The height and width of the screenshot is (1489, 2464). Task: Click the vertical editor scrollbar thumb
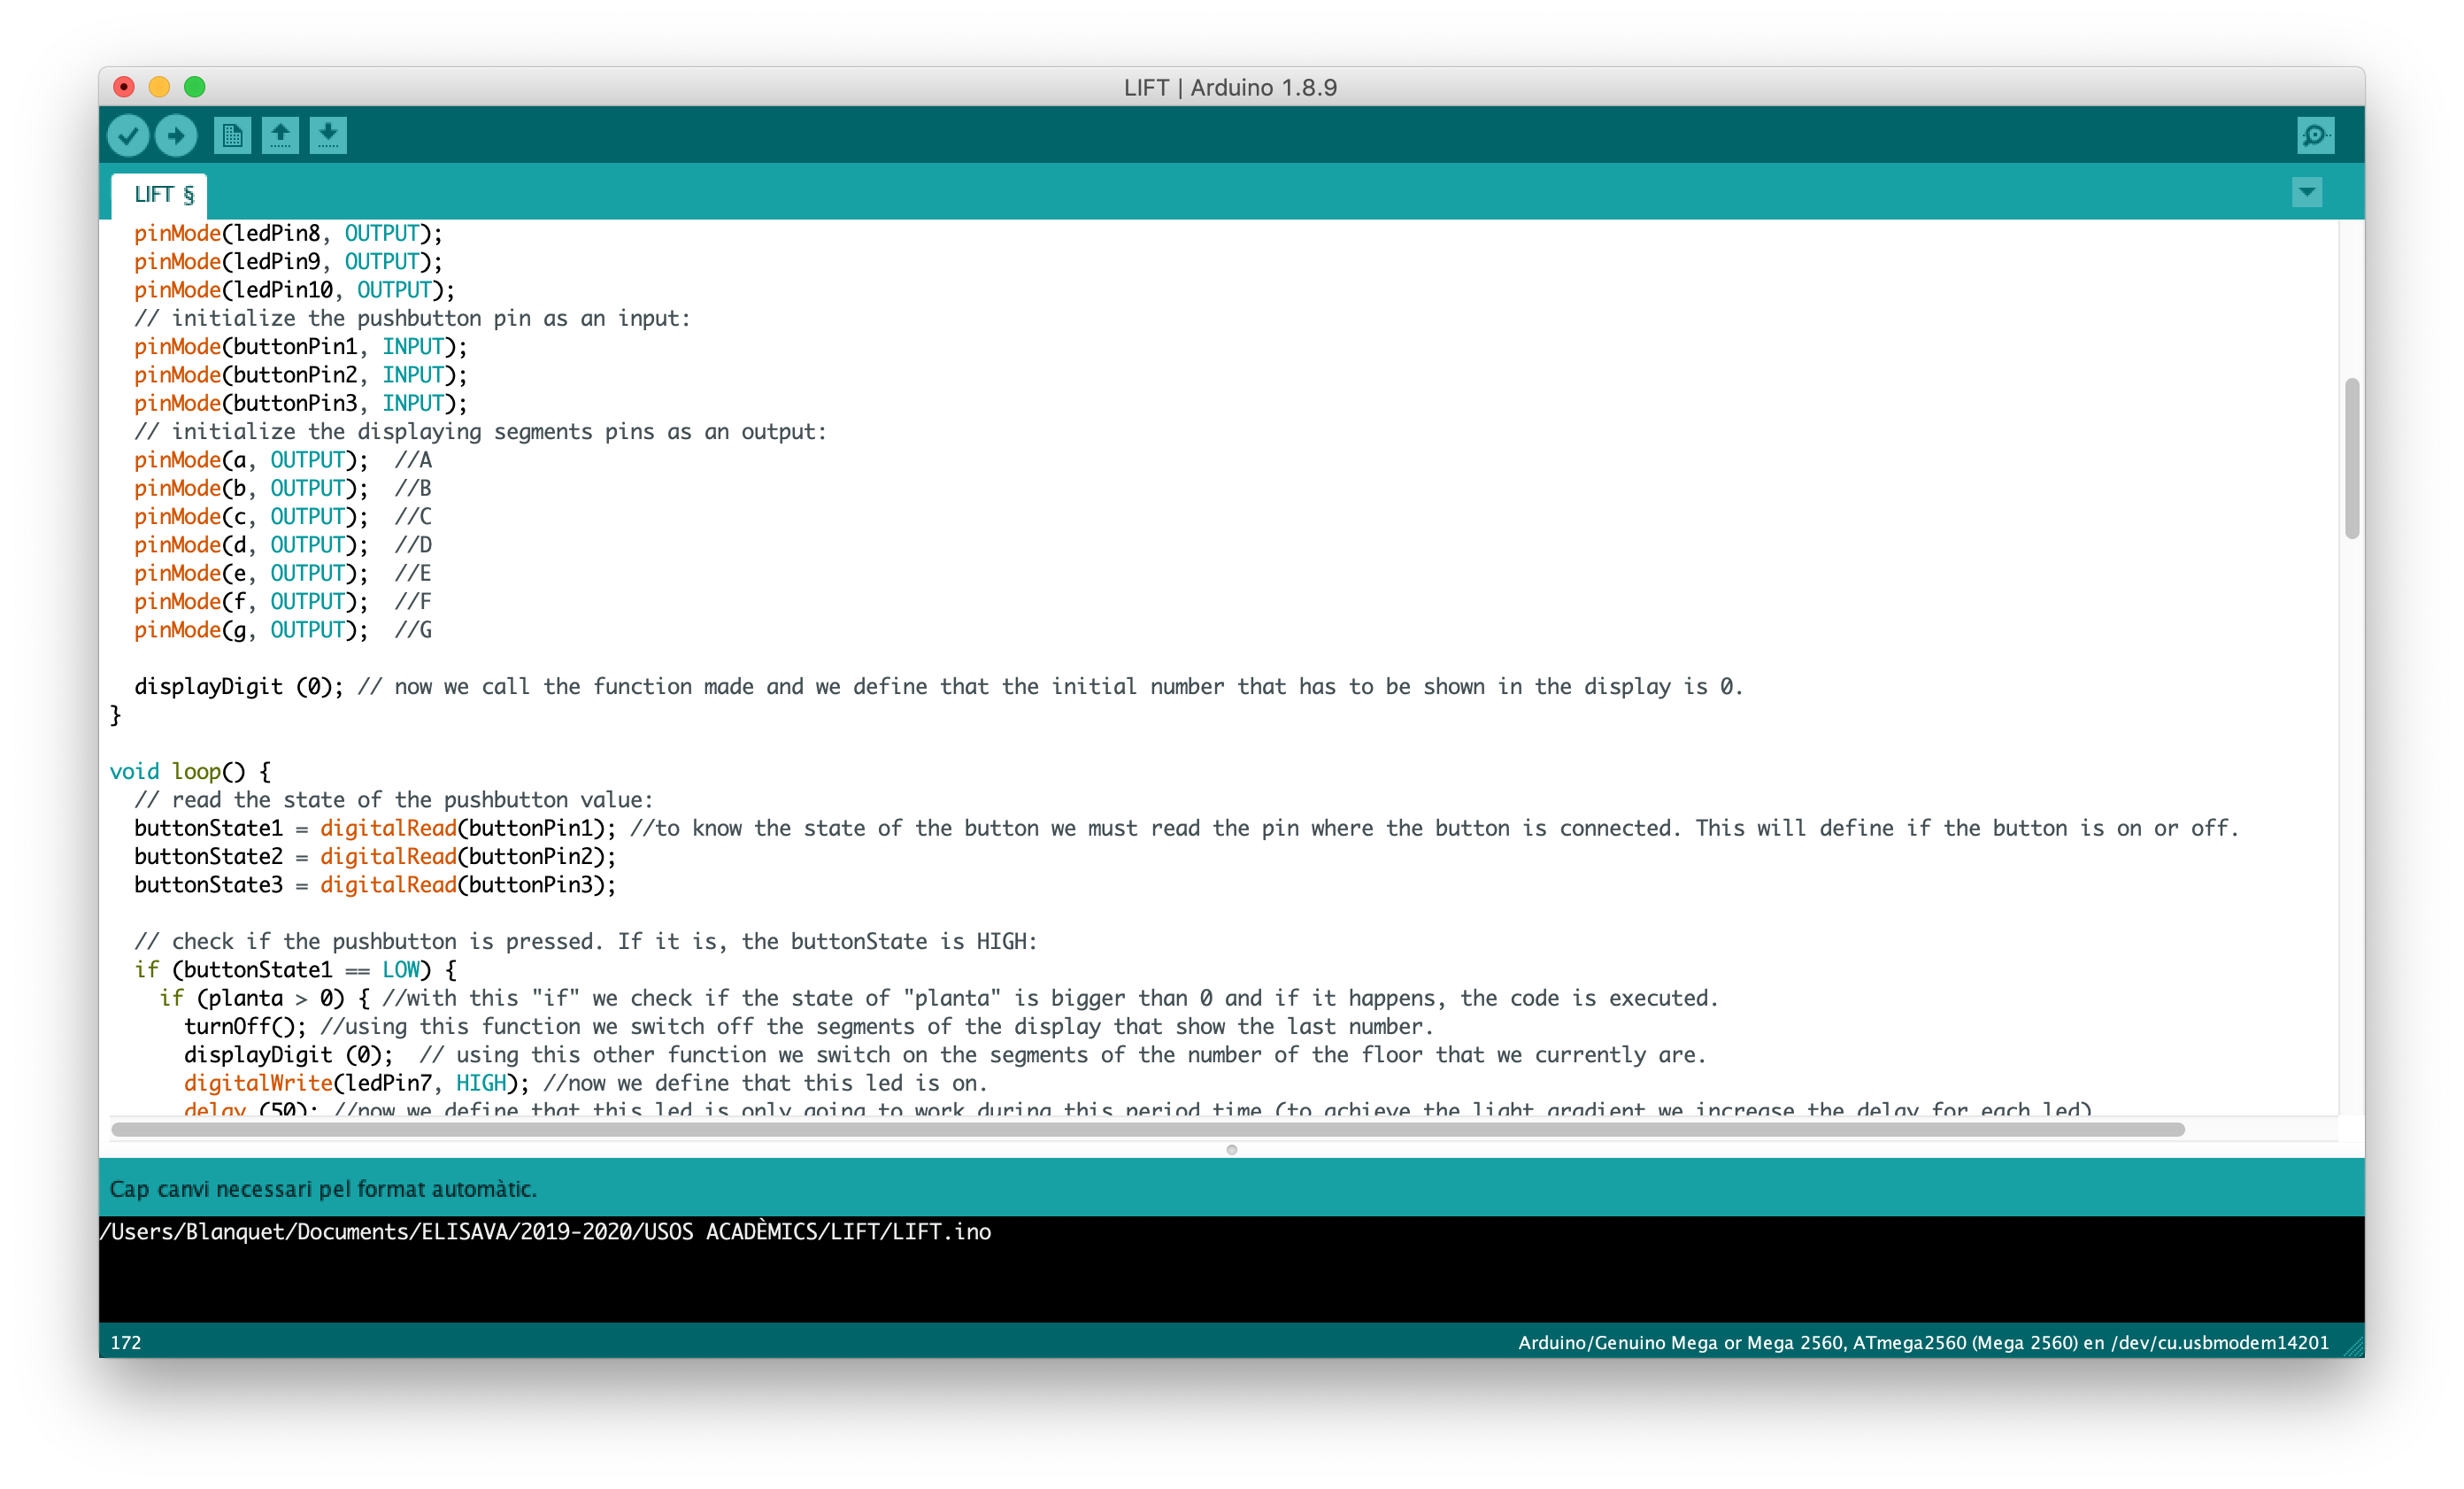coord(2351,458)
